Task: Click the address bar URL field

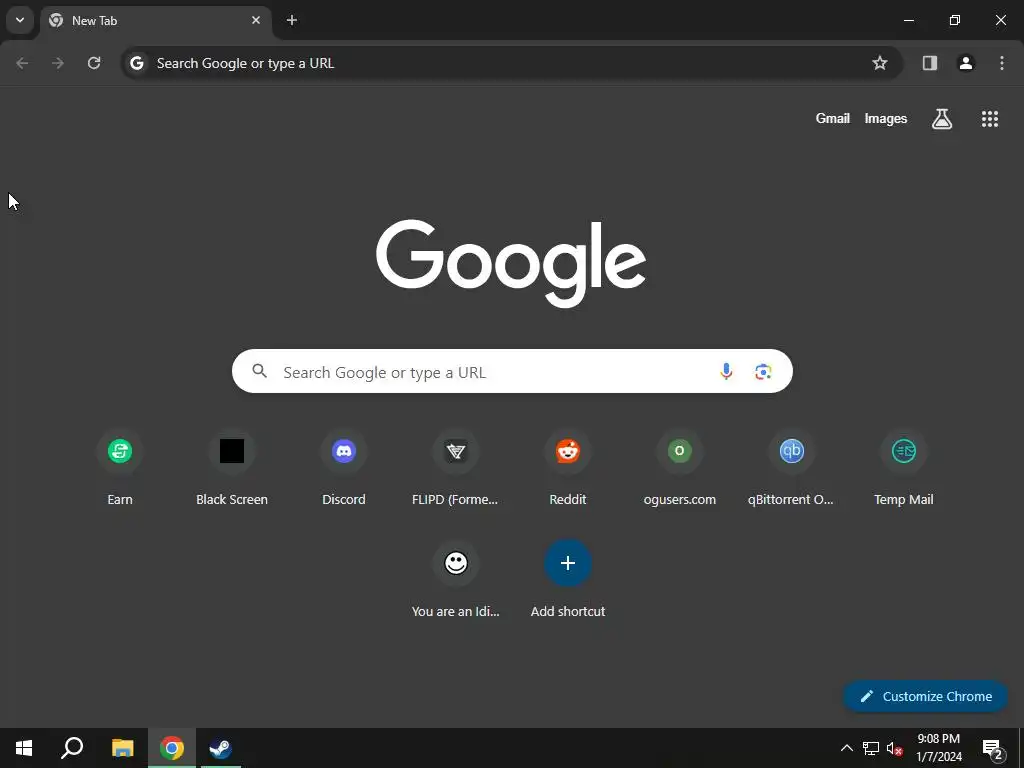Action: point(511,63)
